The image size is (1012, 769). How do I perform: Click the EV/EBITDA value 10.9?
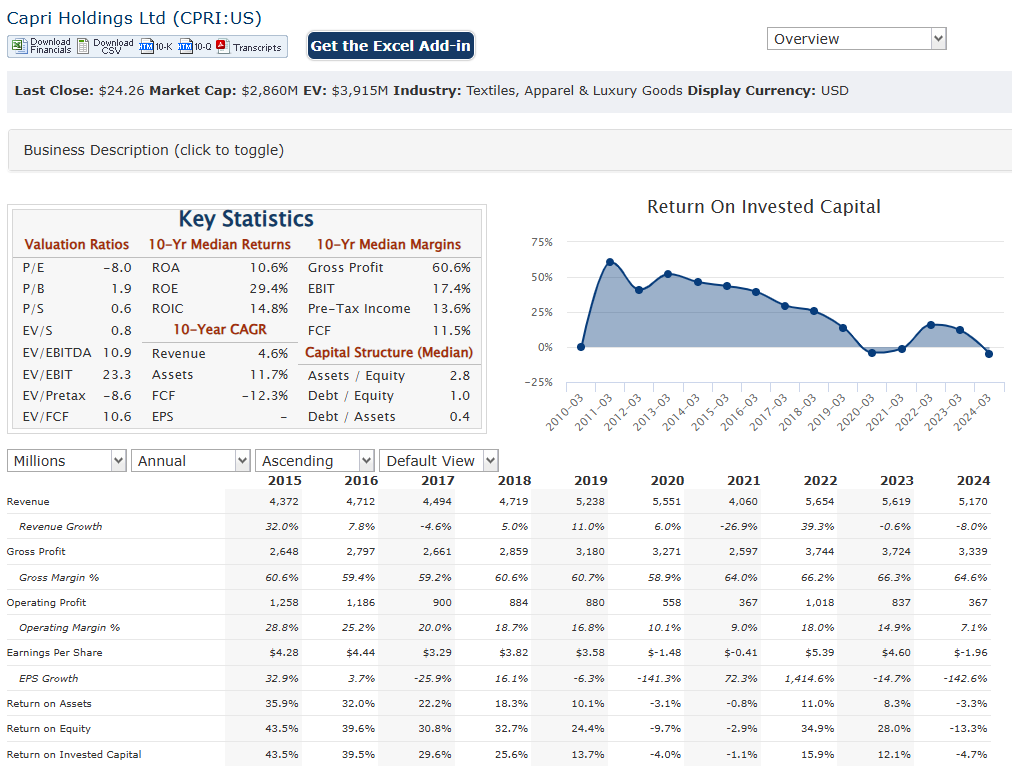tap(117, 353)
